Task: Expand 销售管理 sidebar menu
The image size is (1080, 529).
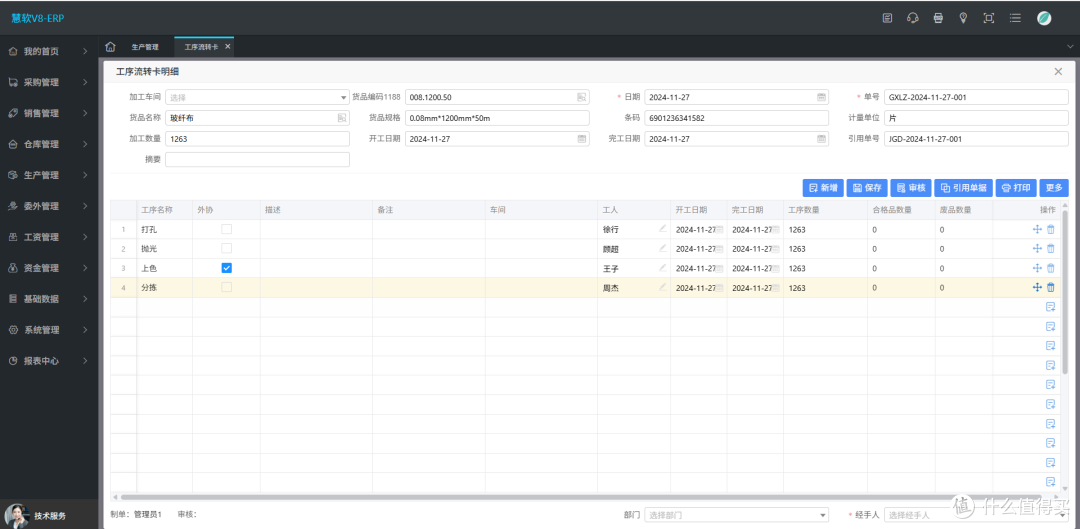Action: point(49,113)
